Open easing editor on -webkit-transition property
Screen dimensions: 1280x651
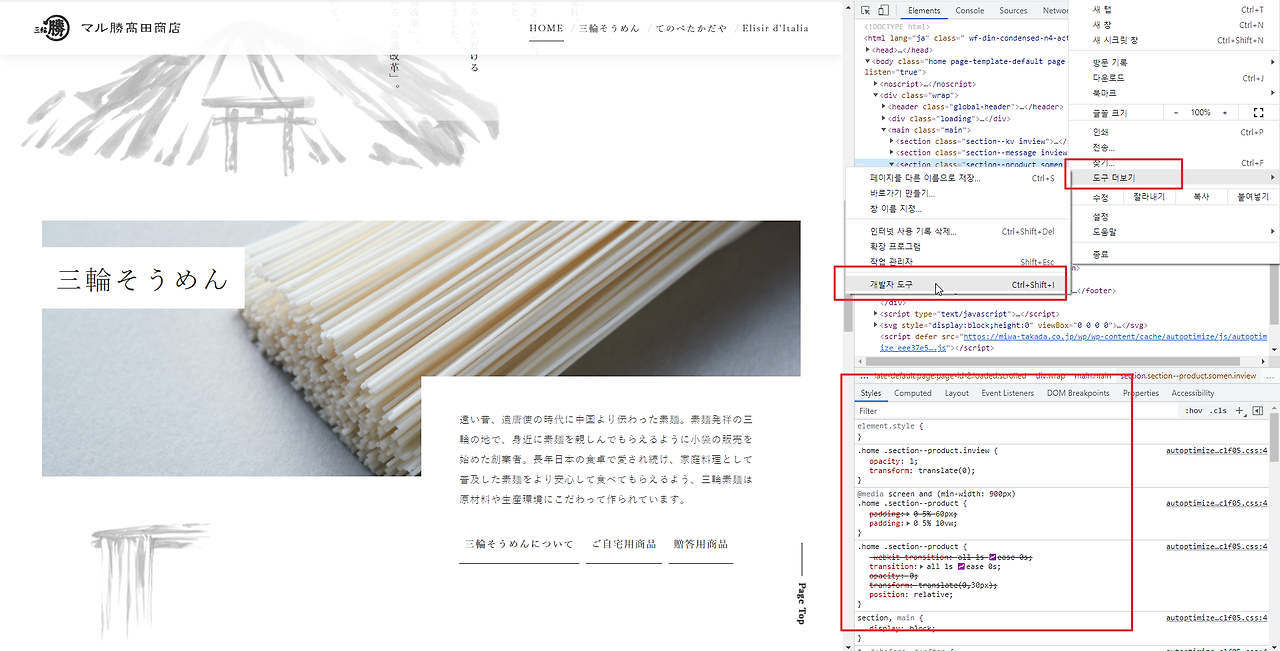[x=991, y=557]
